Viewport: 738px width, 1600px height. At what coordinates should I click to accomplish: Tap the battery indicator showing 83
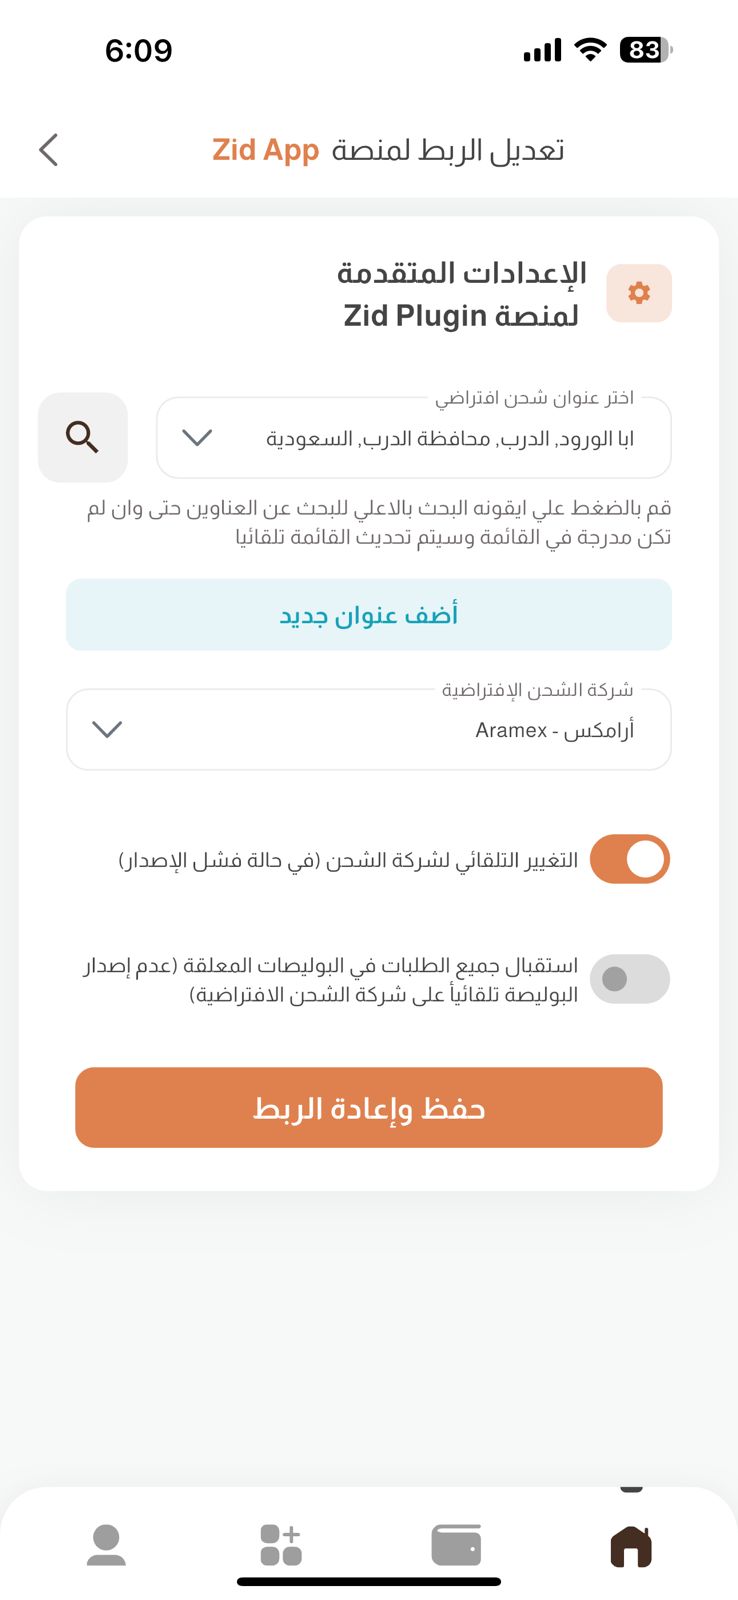click(646, 50)
